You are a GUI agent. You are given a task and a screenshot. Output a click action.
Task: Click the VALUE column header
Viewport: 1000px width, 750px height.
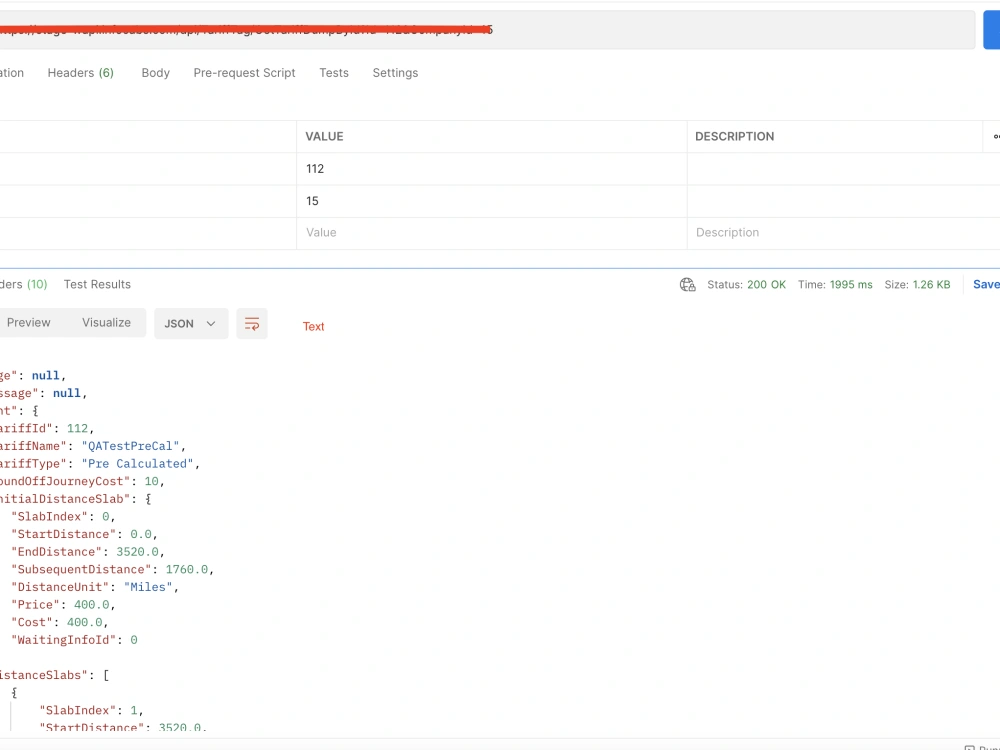click(325, 136)
